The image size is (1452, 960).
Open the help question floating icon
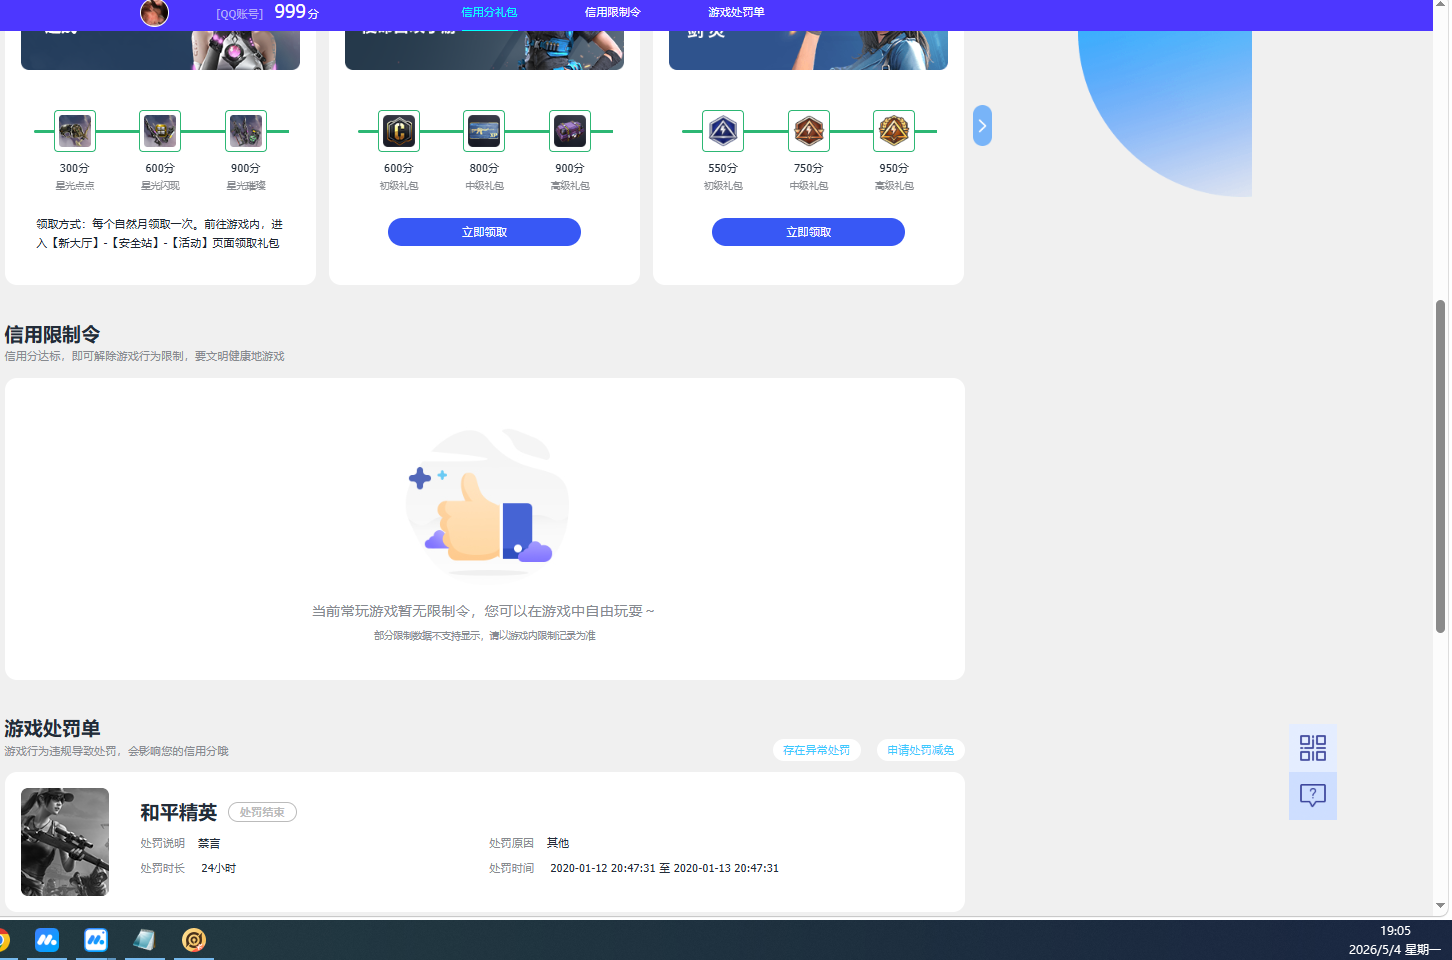click(x=1313, y=796)
